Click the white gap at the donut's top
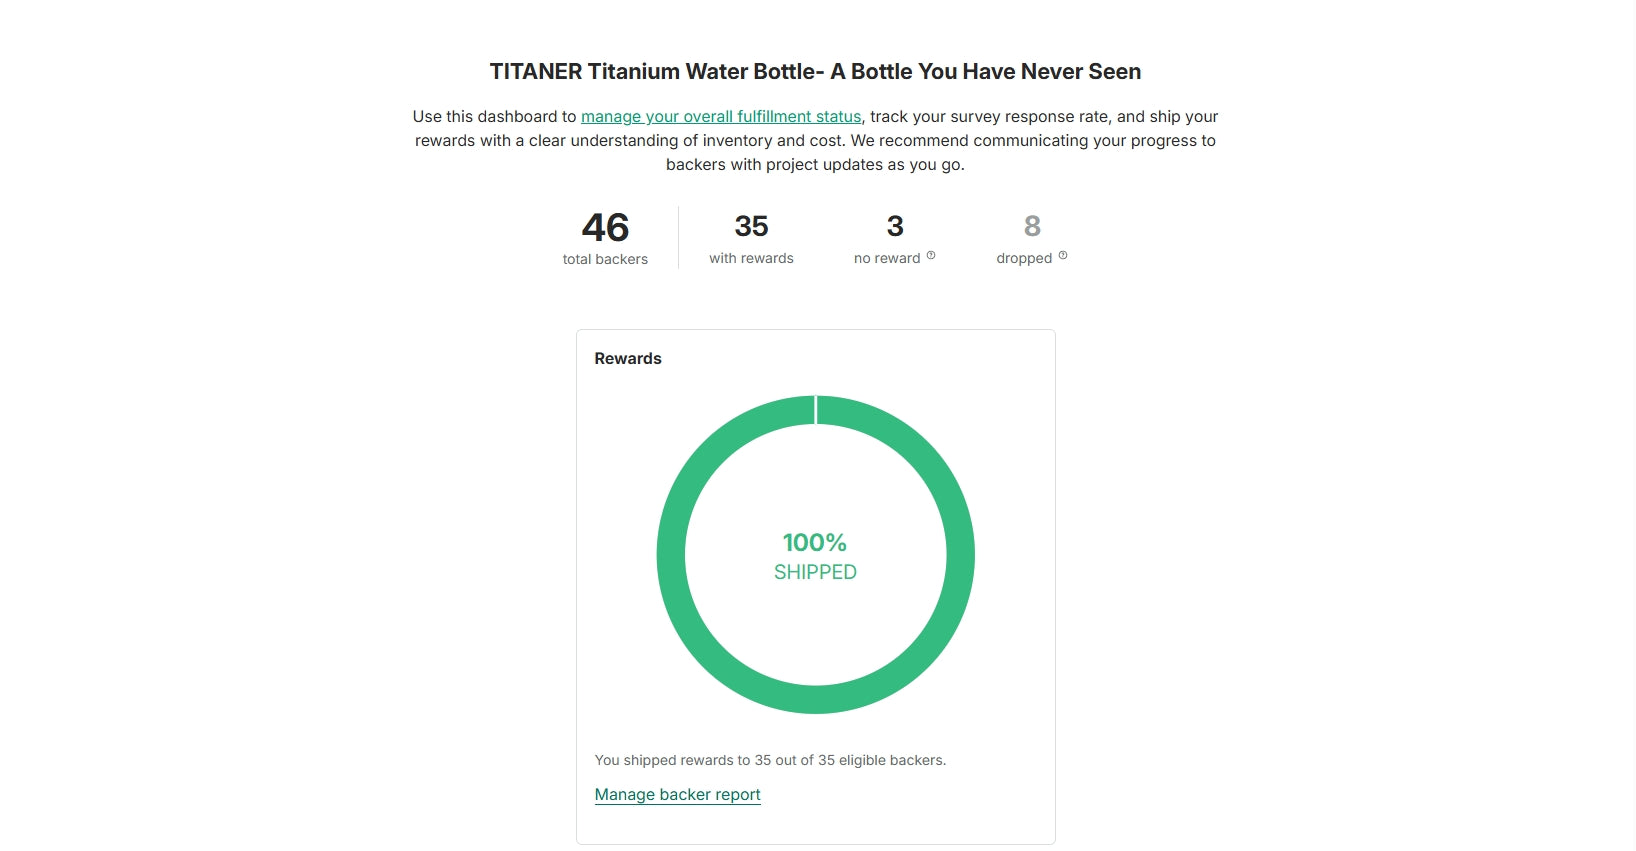1636x851 pixels. 816,410
